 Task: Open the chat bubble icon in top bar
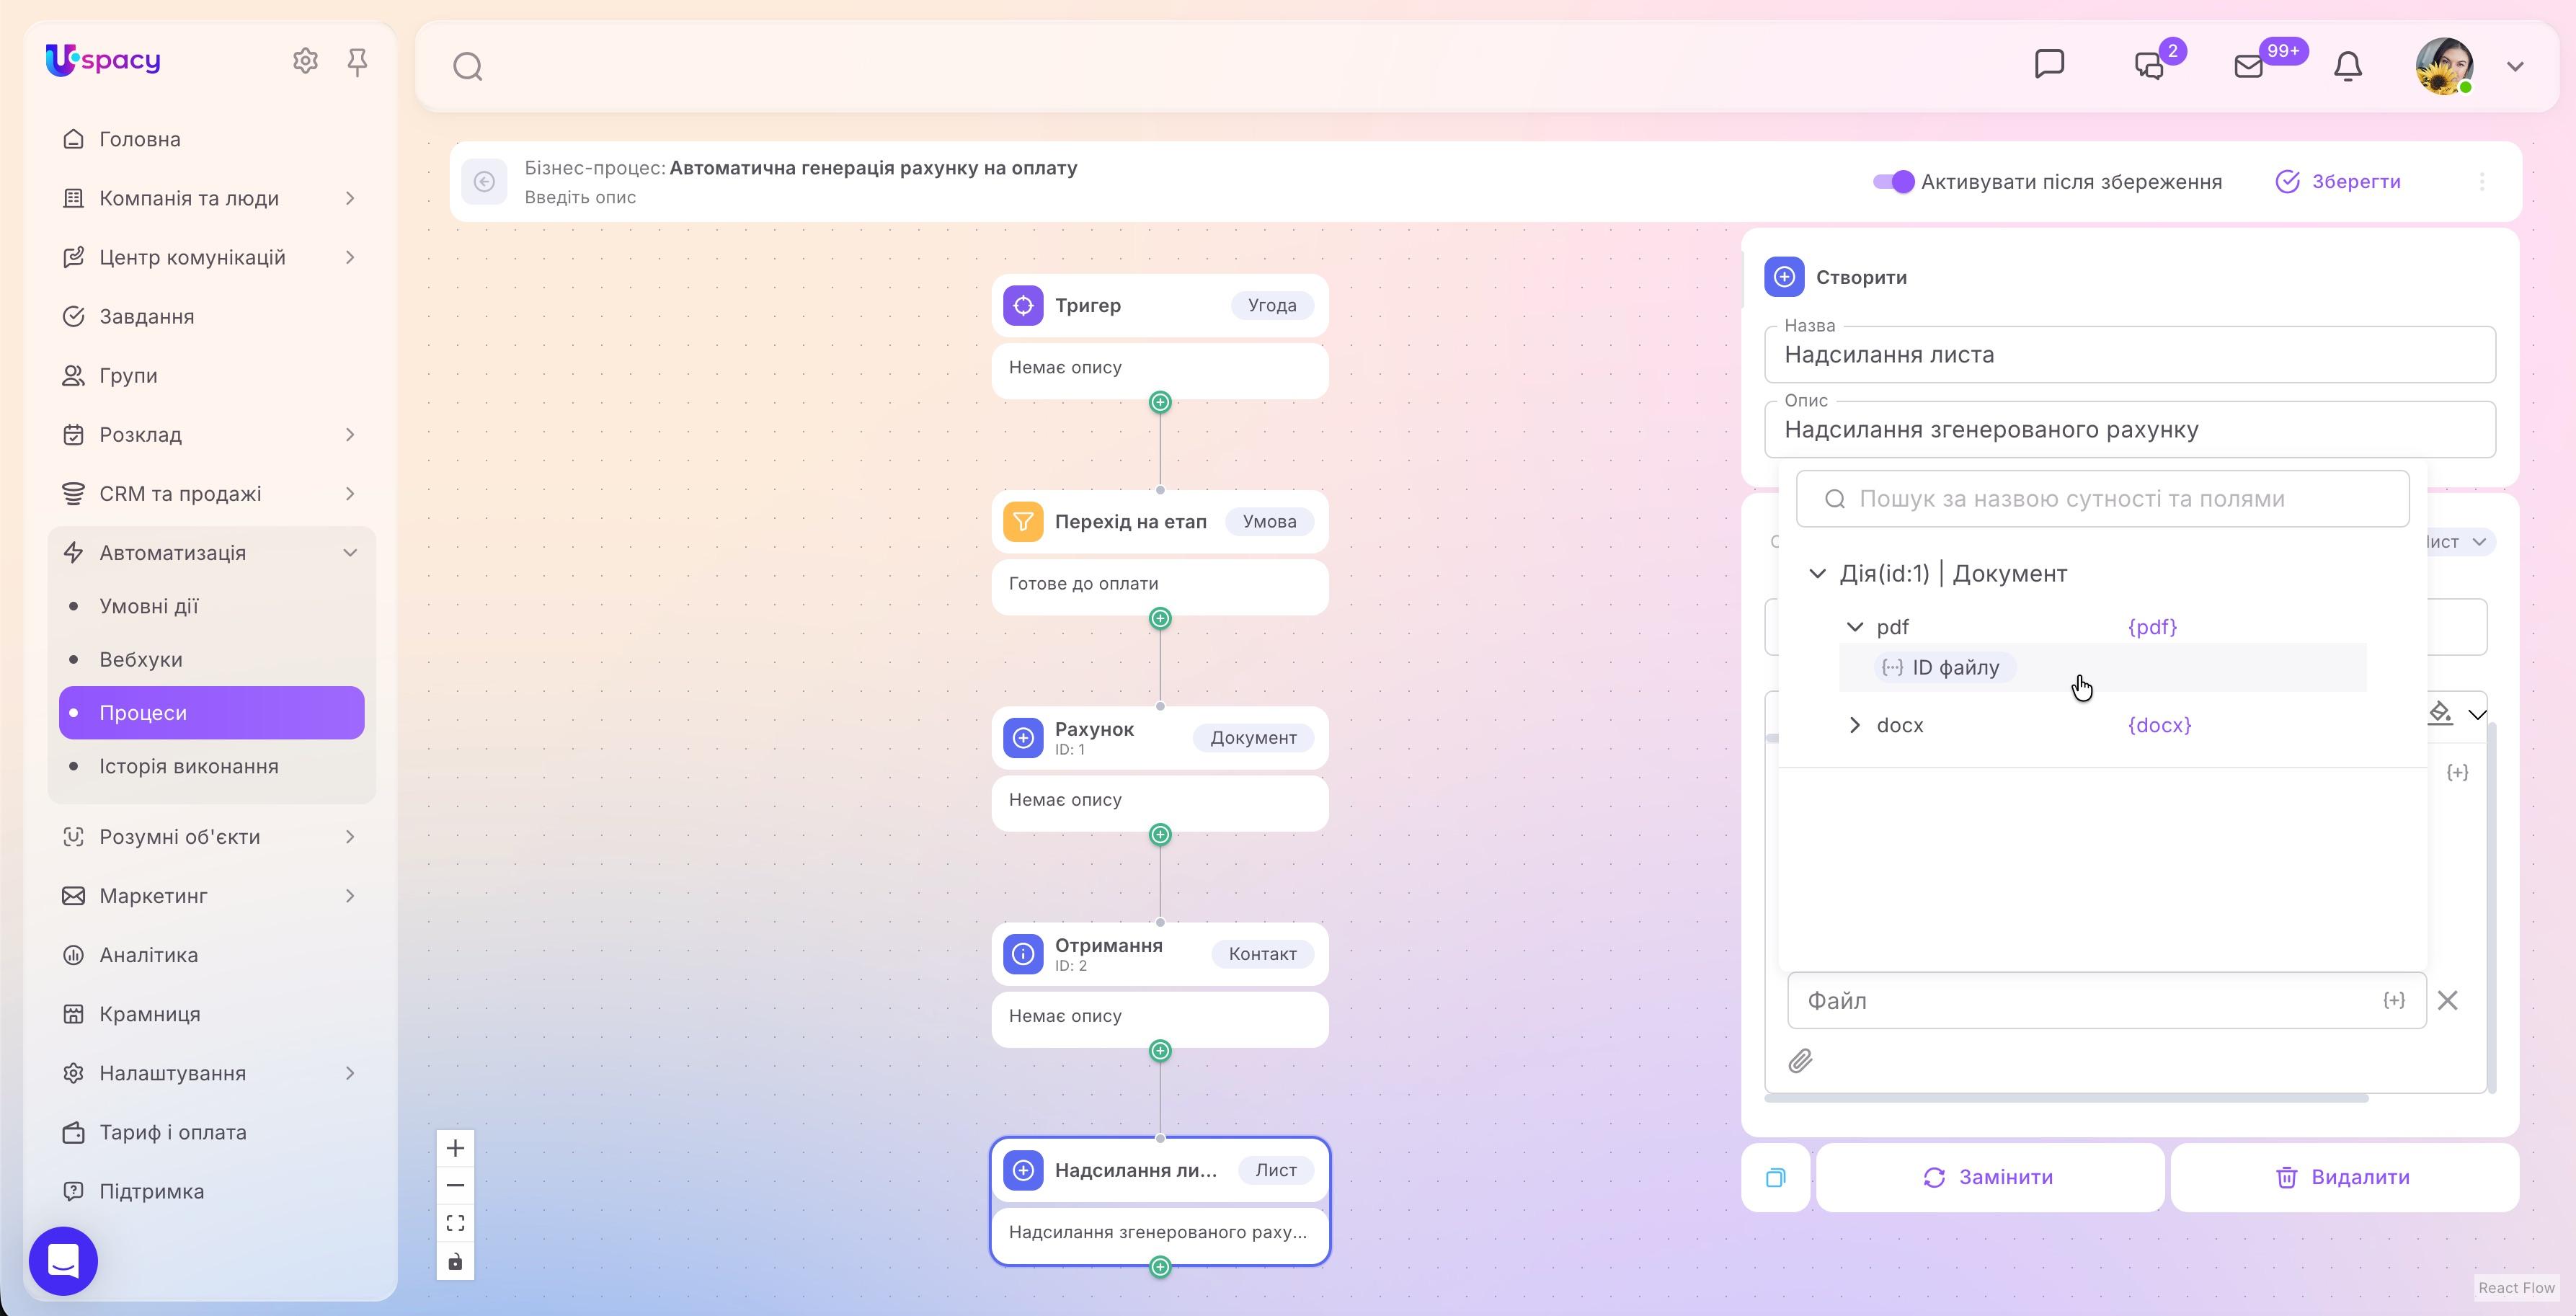pos(2049,64)
